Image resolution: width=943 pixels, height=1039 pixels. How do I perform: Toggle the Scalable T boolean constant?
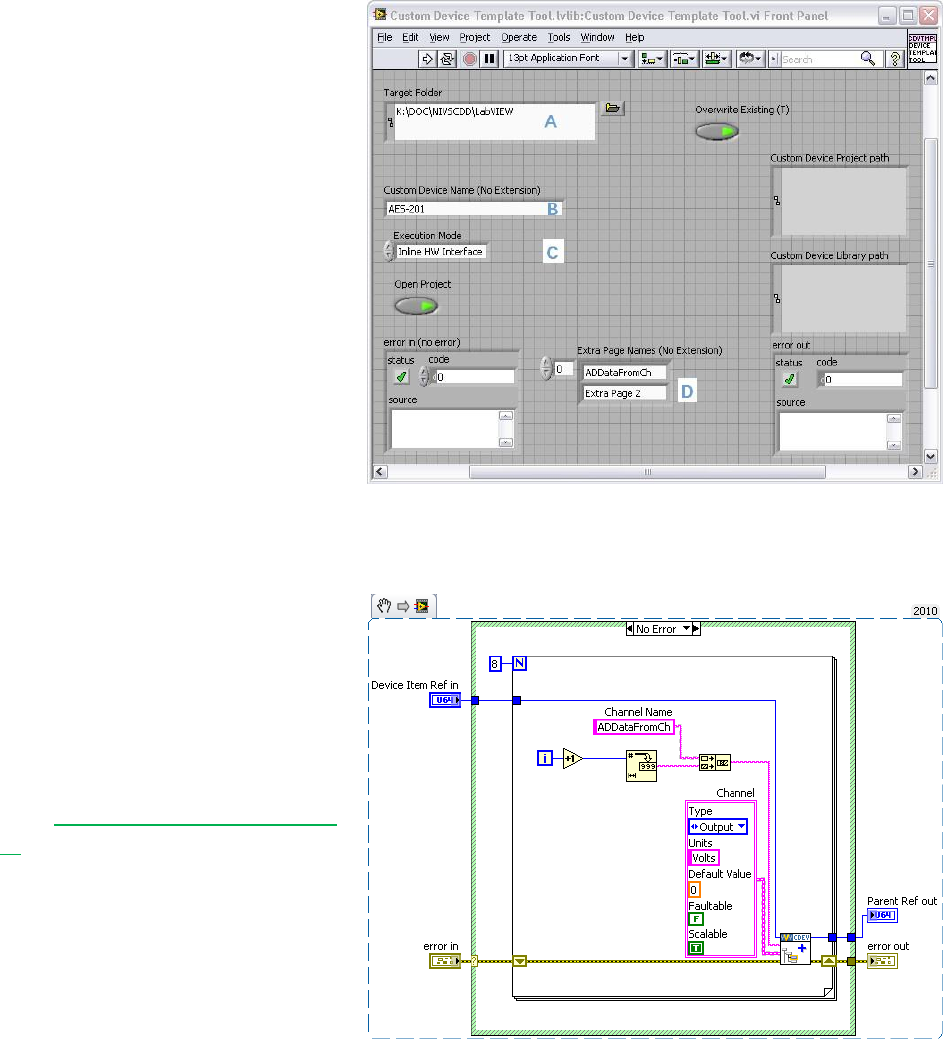pos(695,948)
